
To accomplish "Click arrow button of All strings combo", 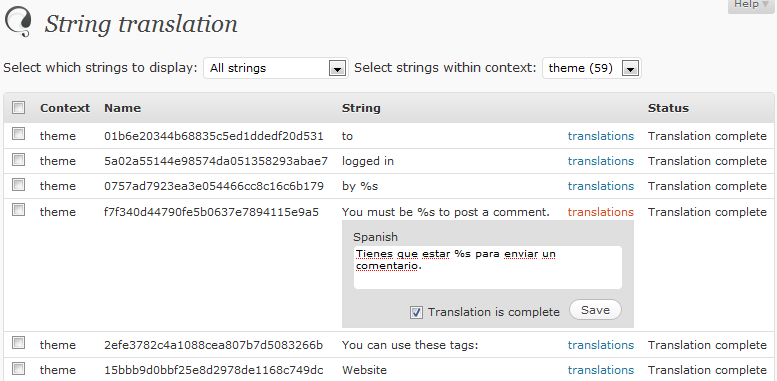I will point(337,69).
